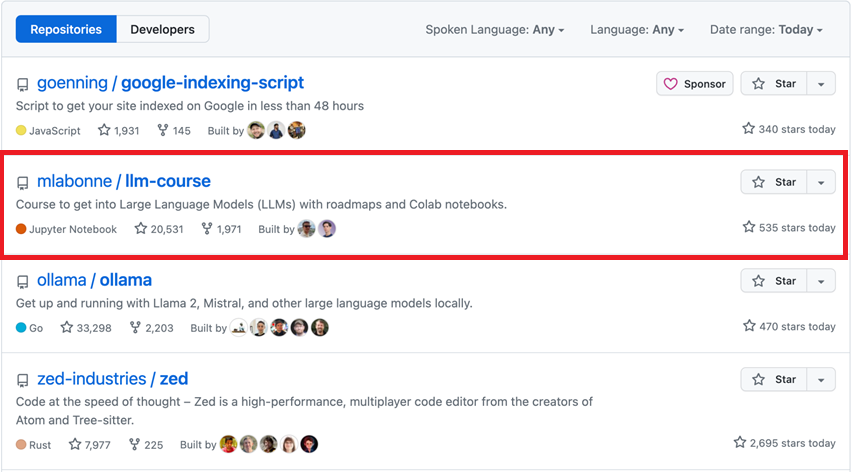Open first contributor avatar of zed

228,444
